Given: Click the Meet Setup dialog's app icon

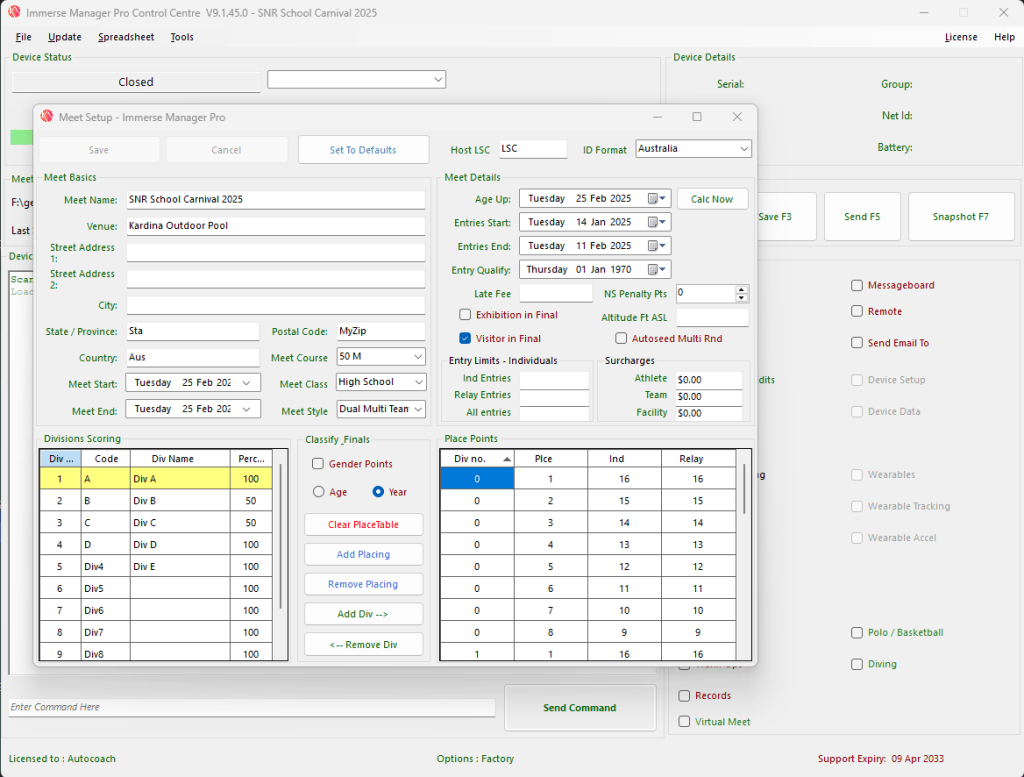Looking at the screenshot, I should [46, 116].
